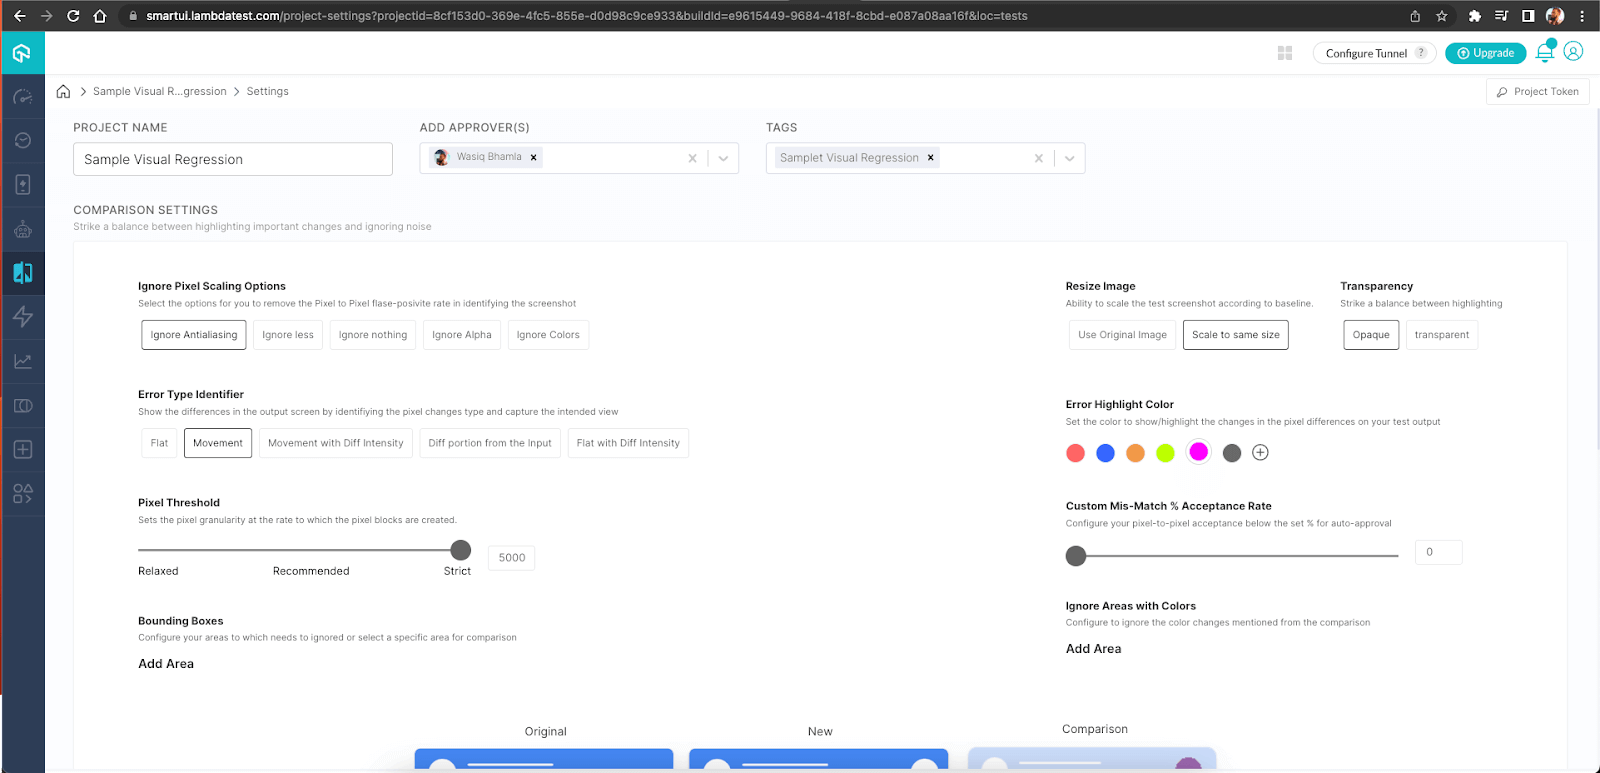
Task: Open the visual regression sidebar icon
Action: [x=23, y=272]
